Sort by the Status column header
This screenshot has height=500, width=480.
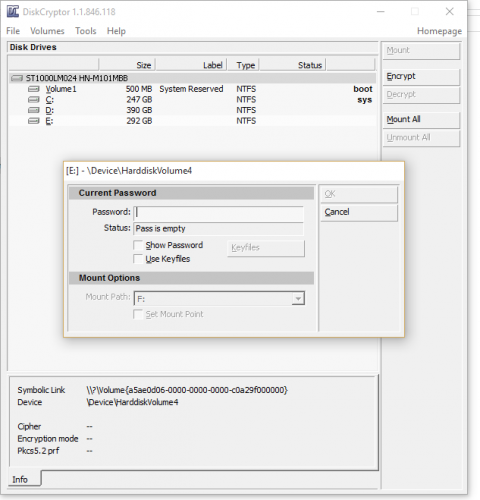[x=293, y=65]
